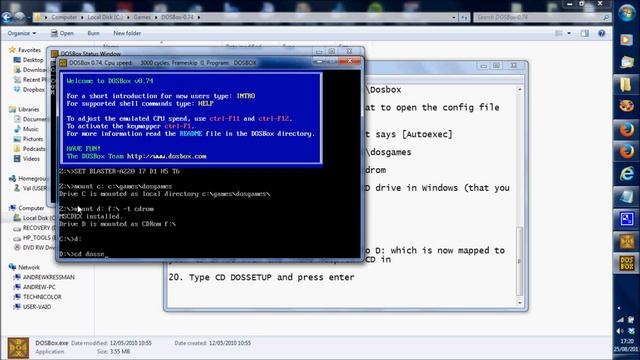Click the DOSBox Status Window title icon
Image resolution: width=640 pixels, height=360 pixels.
(54, 53)
